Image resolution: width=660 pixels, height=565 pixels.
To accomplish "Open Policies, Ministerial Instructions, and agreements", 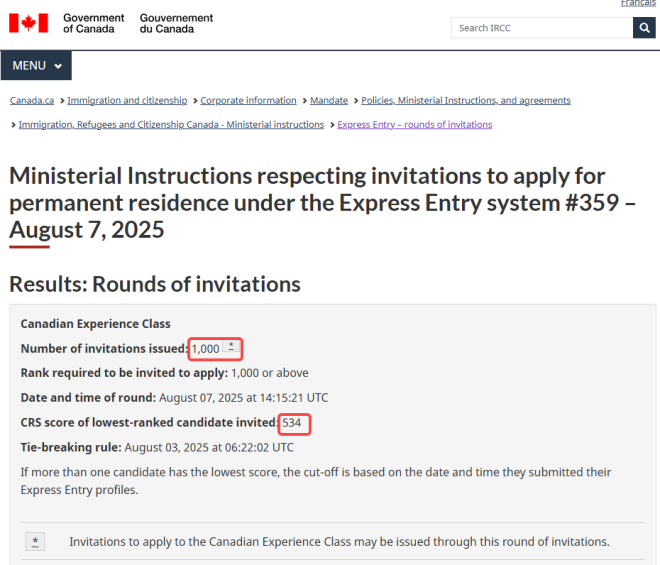I will point(466,101).
